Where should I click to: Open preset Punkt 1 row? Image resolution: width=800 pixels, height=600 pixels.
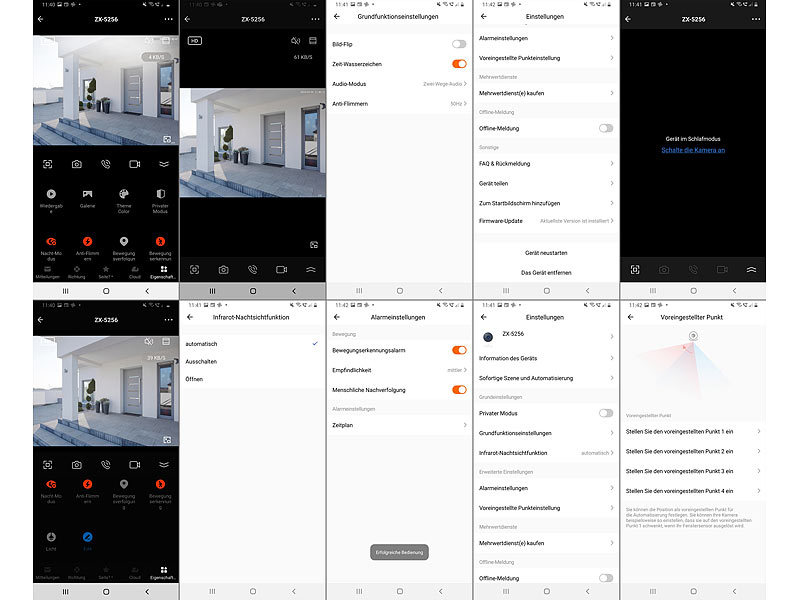click(x=693, y=431)
